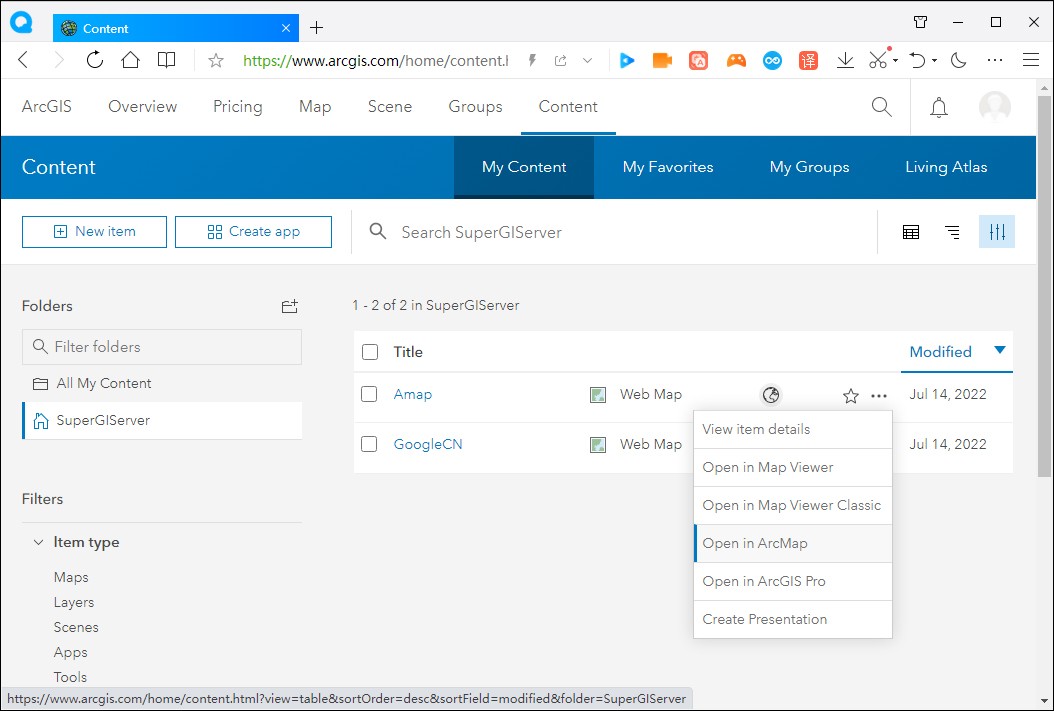The height and width of the screenshot is (711, 1054).
Task: Open the notifications bell
Action: 938,107
